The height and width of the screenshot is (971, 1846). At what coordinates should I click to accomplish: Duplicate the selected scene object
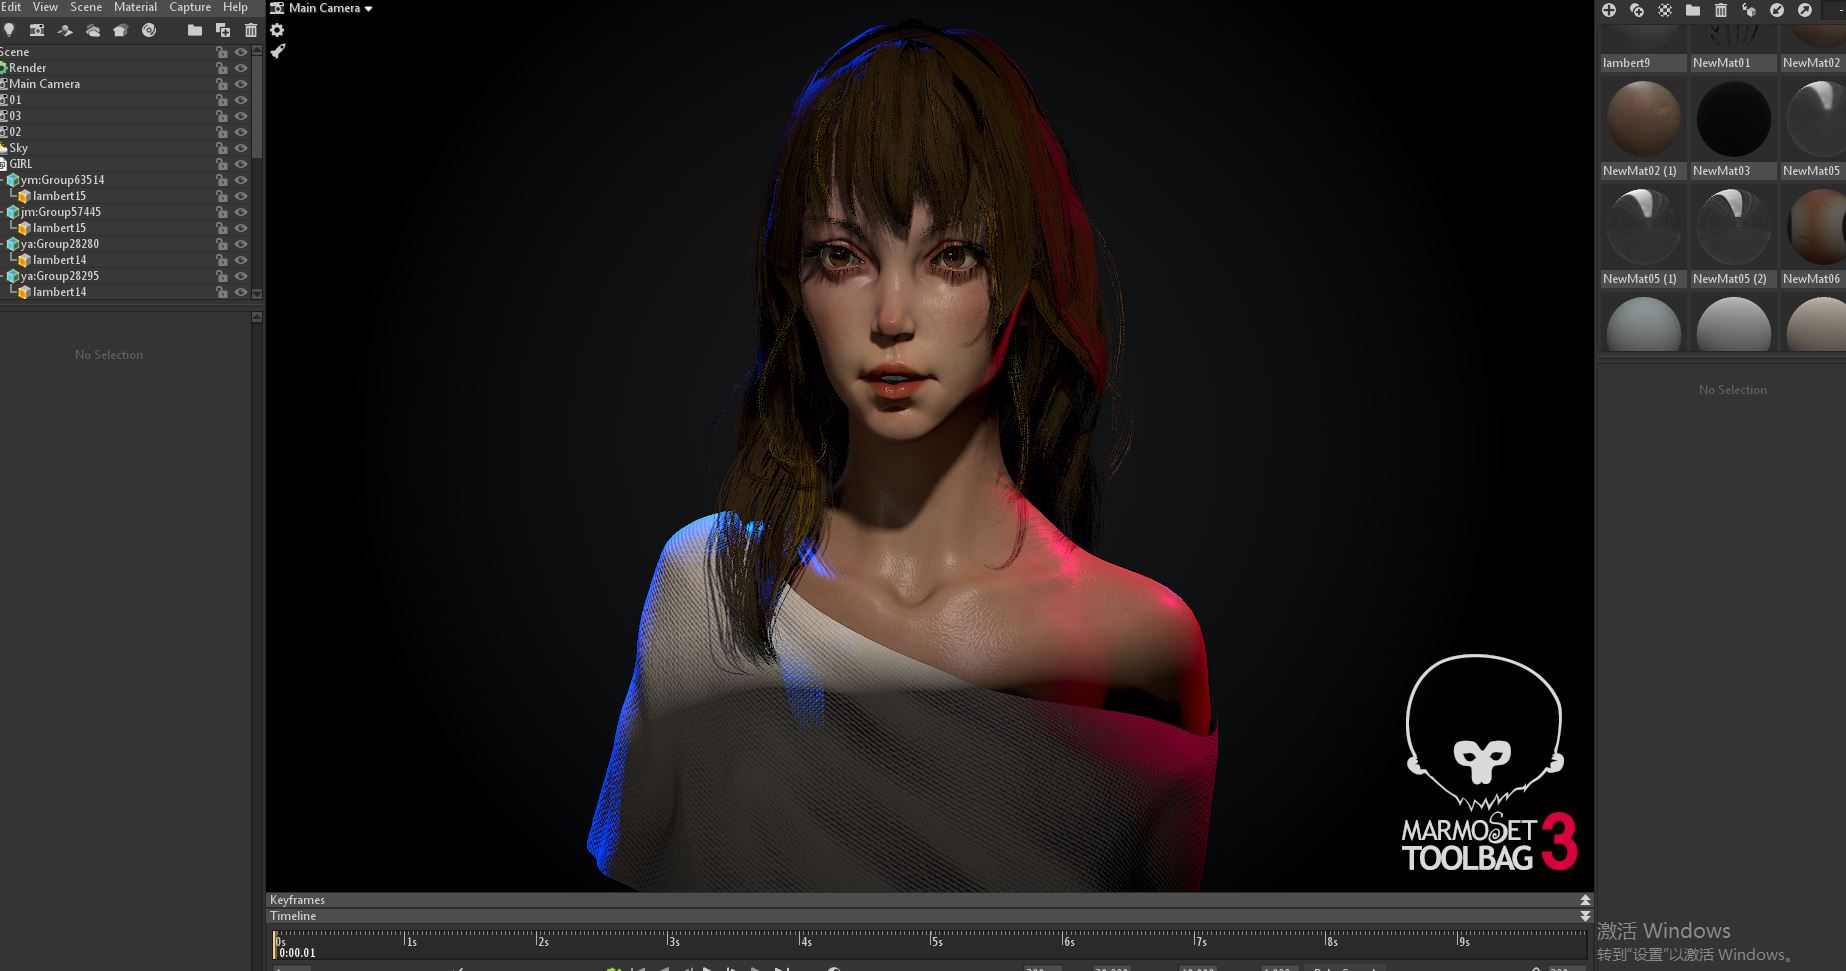(x=223, y=30)
